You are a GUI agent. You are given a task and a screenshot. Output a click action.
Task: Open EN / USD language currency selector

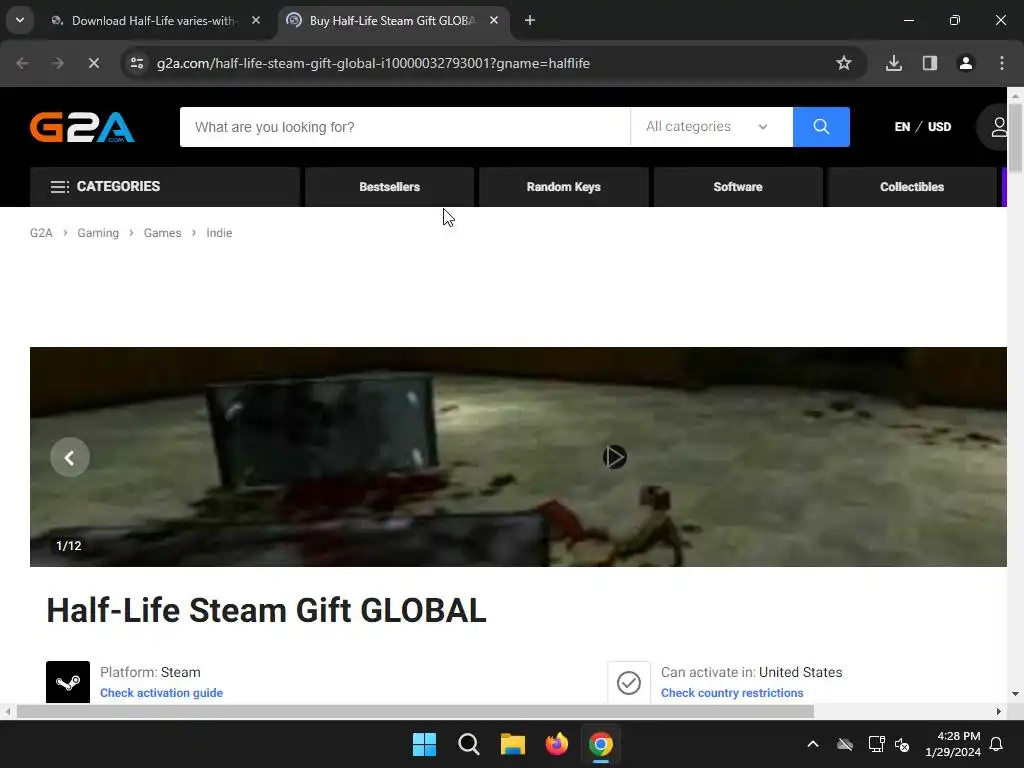923,127
